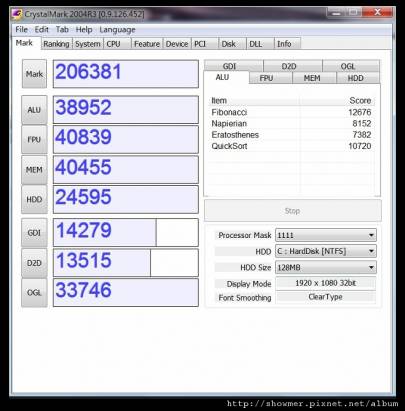Switch to the System tab
The height and width of the screenshot is (411, 405).
click(88, 44)
